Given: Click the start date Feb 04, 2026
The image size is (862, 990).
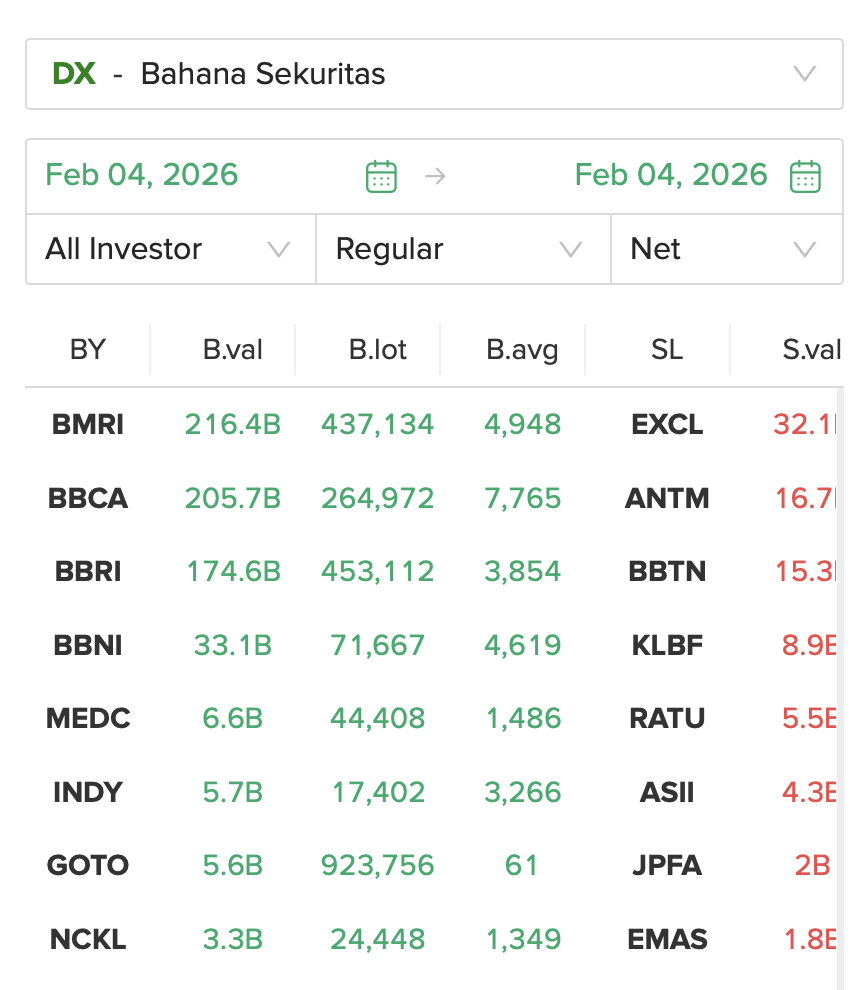Looking at the screenshot, I should click(142, 175).
